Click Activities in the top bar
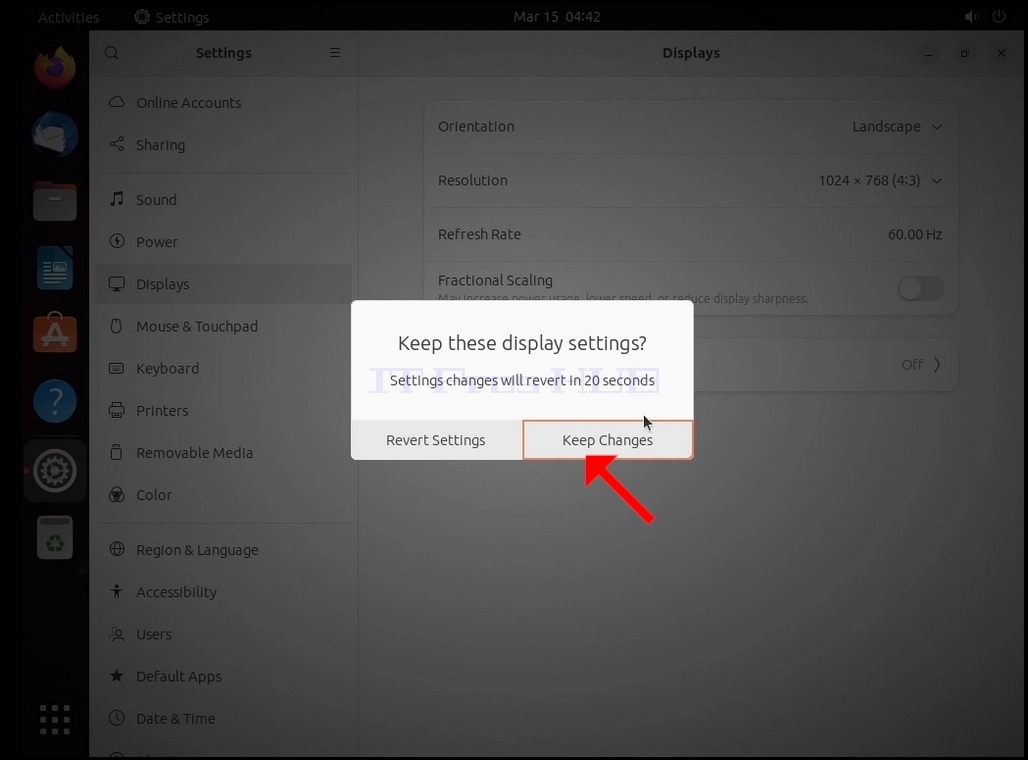Screen dimensions: 1028x760 (68, 17)
